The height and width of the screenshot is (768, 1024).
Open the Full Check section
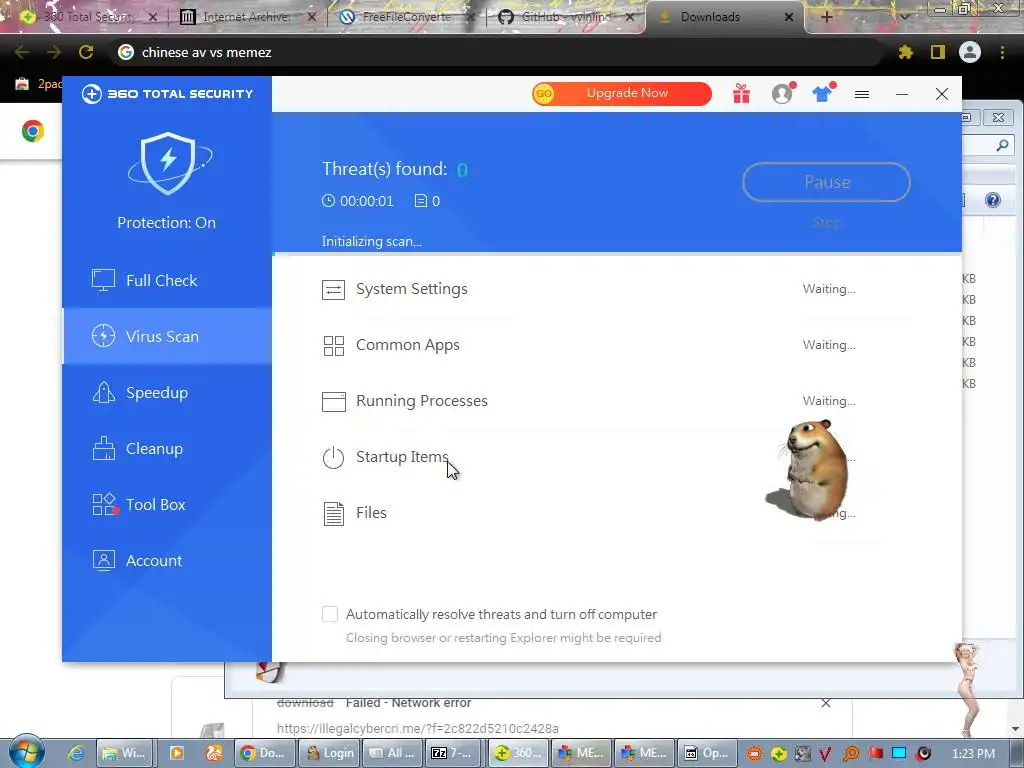[x=167, y=280]
